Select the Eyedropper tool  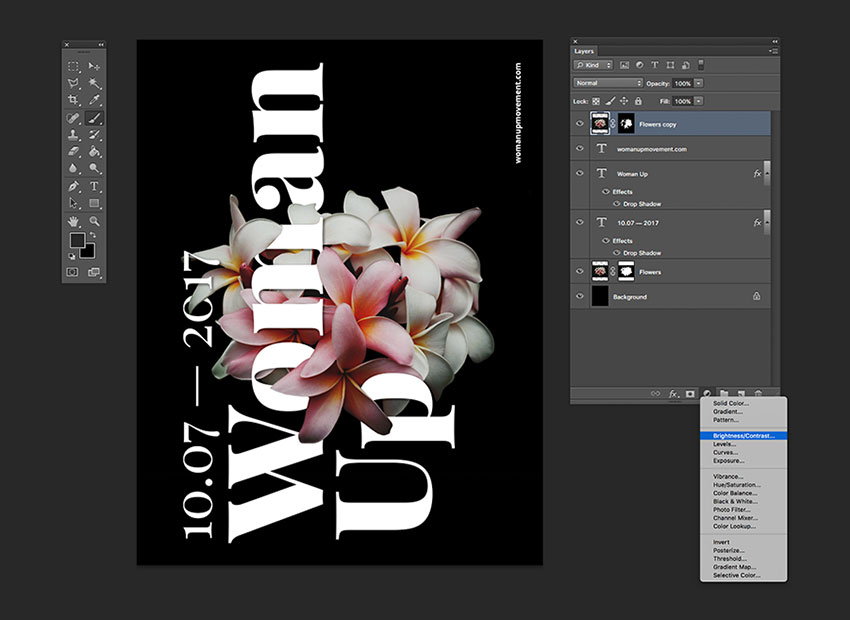[x=94, y=100]
